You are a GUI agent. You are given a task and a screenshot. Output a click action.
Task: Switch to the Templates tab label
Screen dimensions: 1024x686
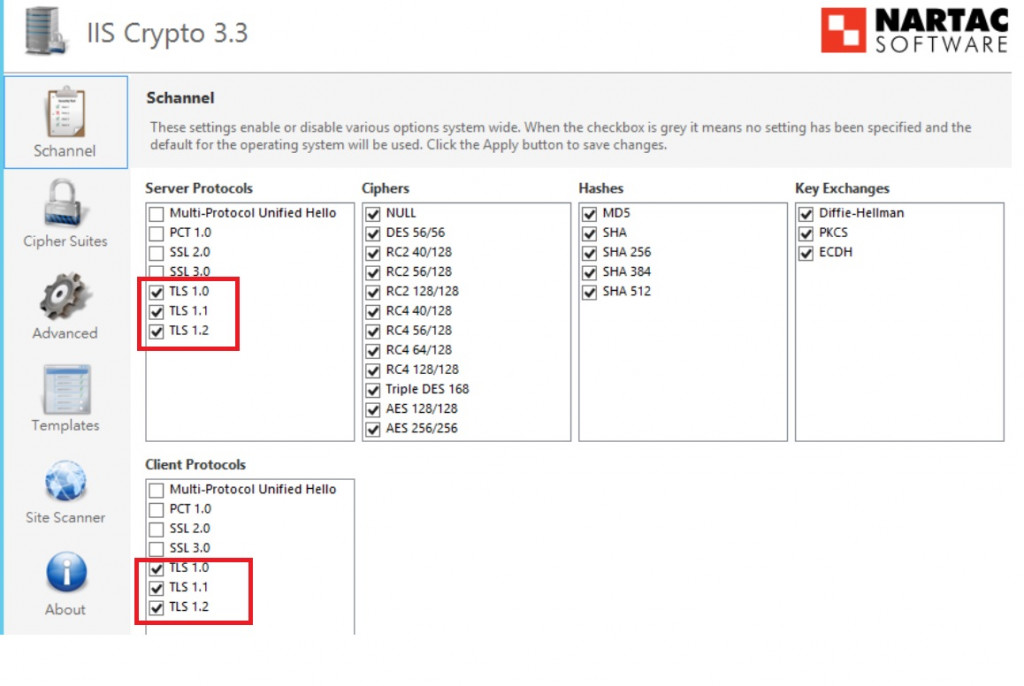pyautogui.click(x=65, y=425)
